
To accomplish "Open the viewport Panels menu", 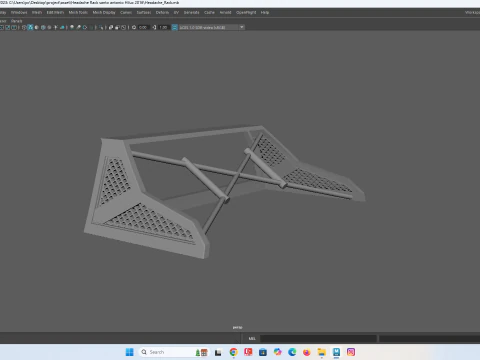I will coord(16,21).
